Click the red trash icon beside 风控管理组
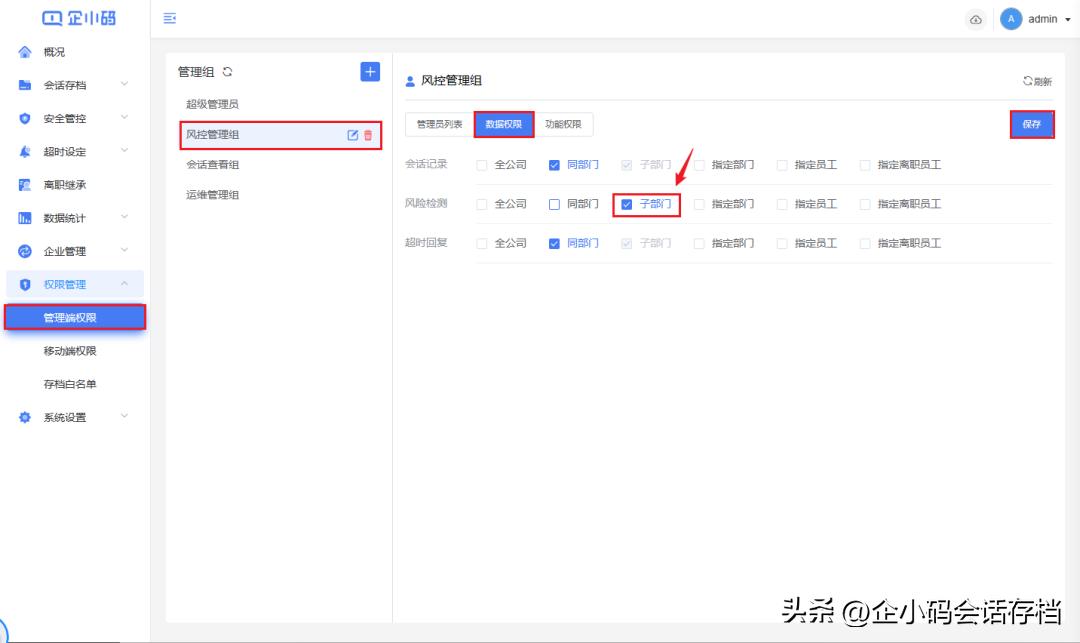Image resolution: width=1080 pixels, height=643 pixels. tap(370, 134)
